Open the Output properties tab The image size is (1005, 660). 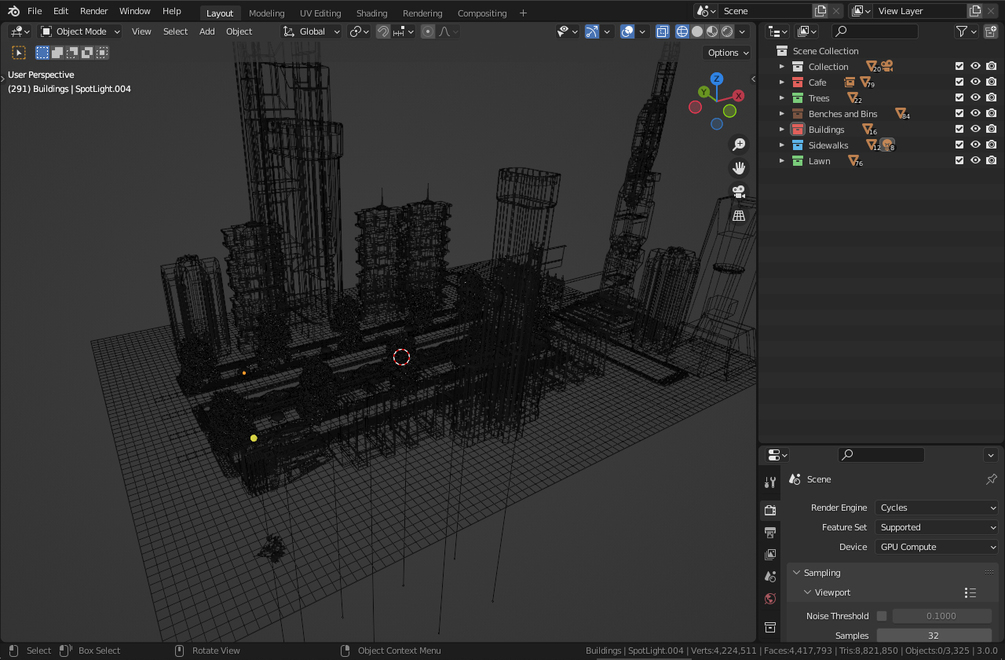click(x=770, y=532)
